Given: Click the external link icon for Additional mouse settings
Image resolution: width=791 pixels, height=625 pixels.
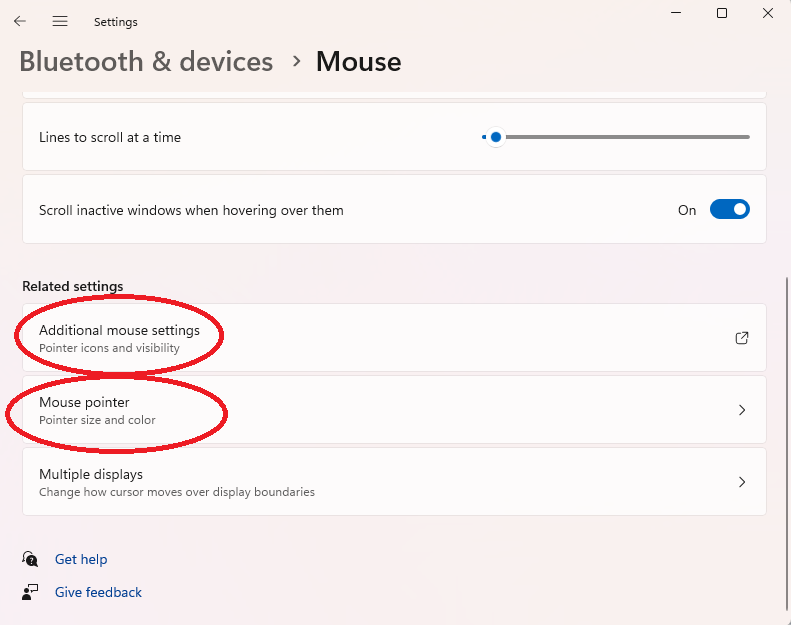Looking at the screenshot, I should (x=742, y=338).
